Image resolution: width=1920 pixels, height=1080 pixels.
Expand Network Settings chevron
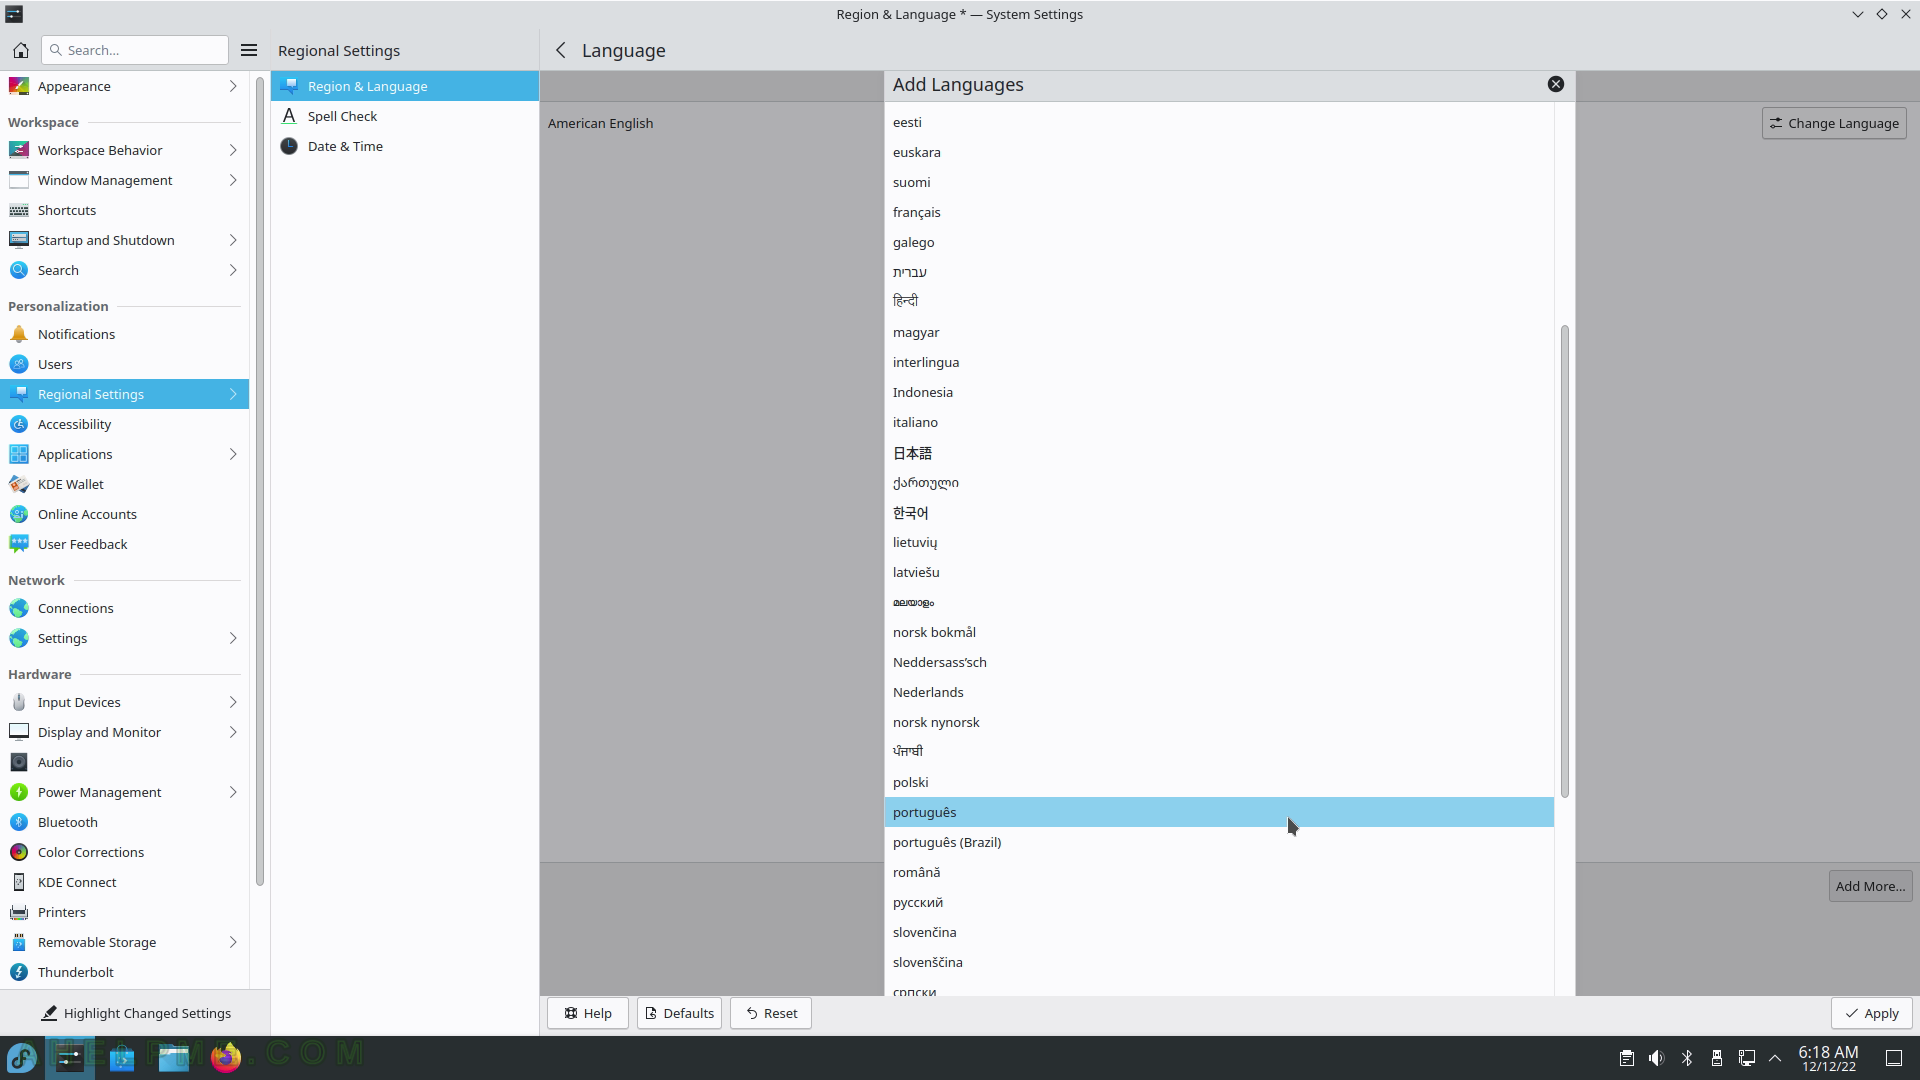pyautogui.click(x=233, y=638)
